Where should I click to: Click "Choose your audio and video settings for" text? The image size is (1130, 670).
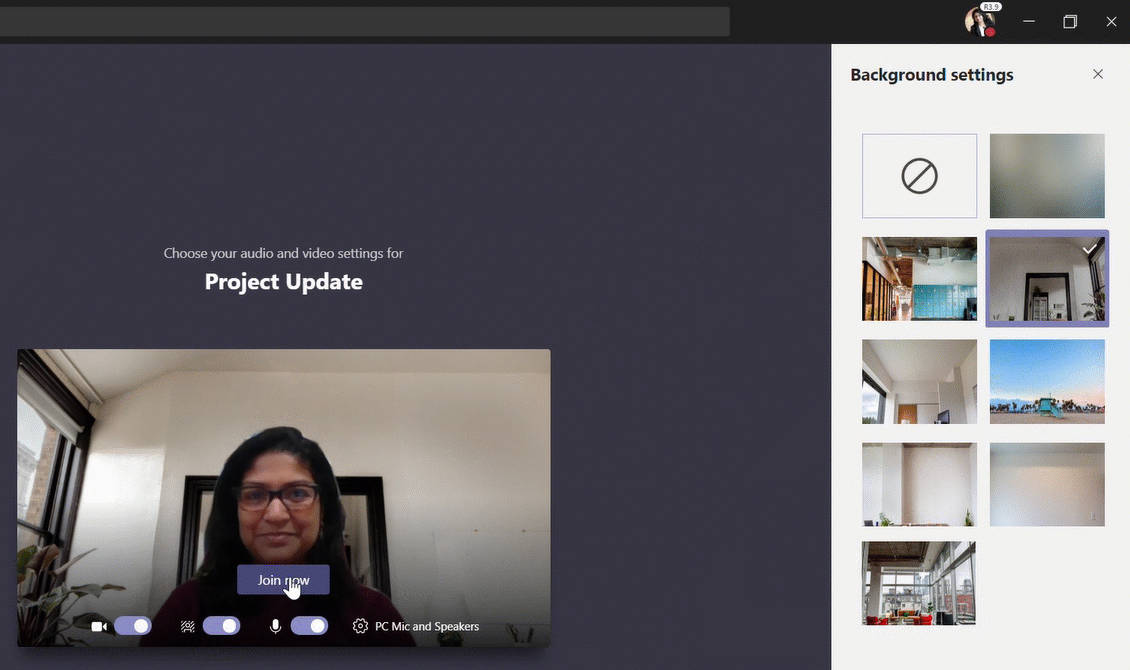[x=283, y=254]
